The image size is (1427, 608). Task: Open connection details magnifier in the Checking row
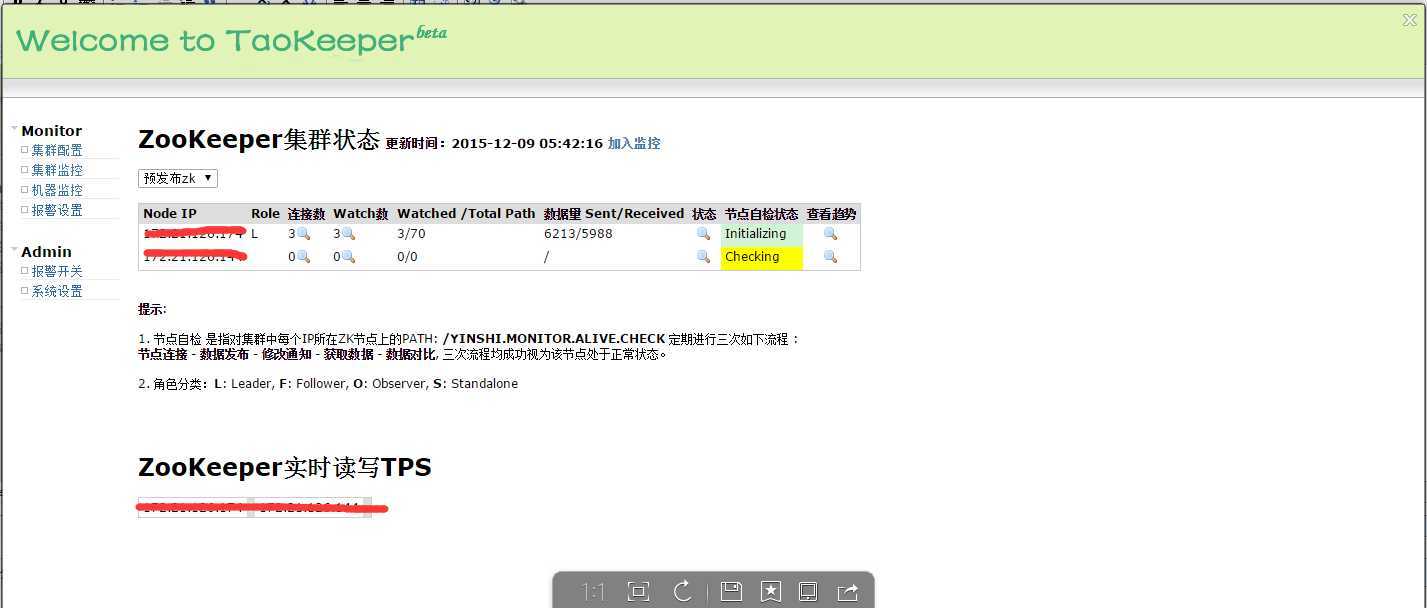(x=303, y=257)
